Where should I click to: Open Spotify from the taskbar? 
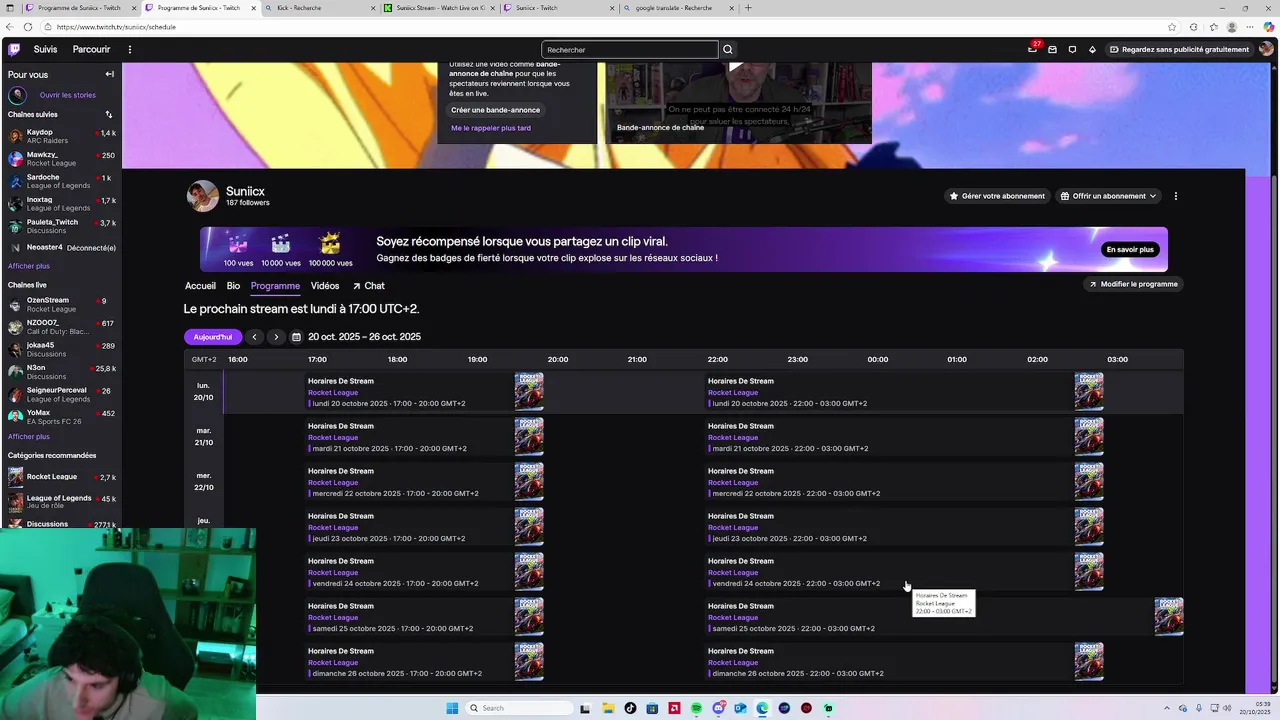[x=696, y=708]
